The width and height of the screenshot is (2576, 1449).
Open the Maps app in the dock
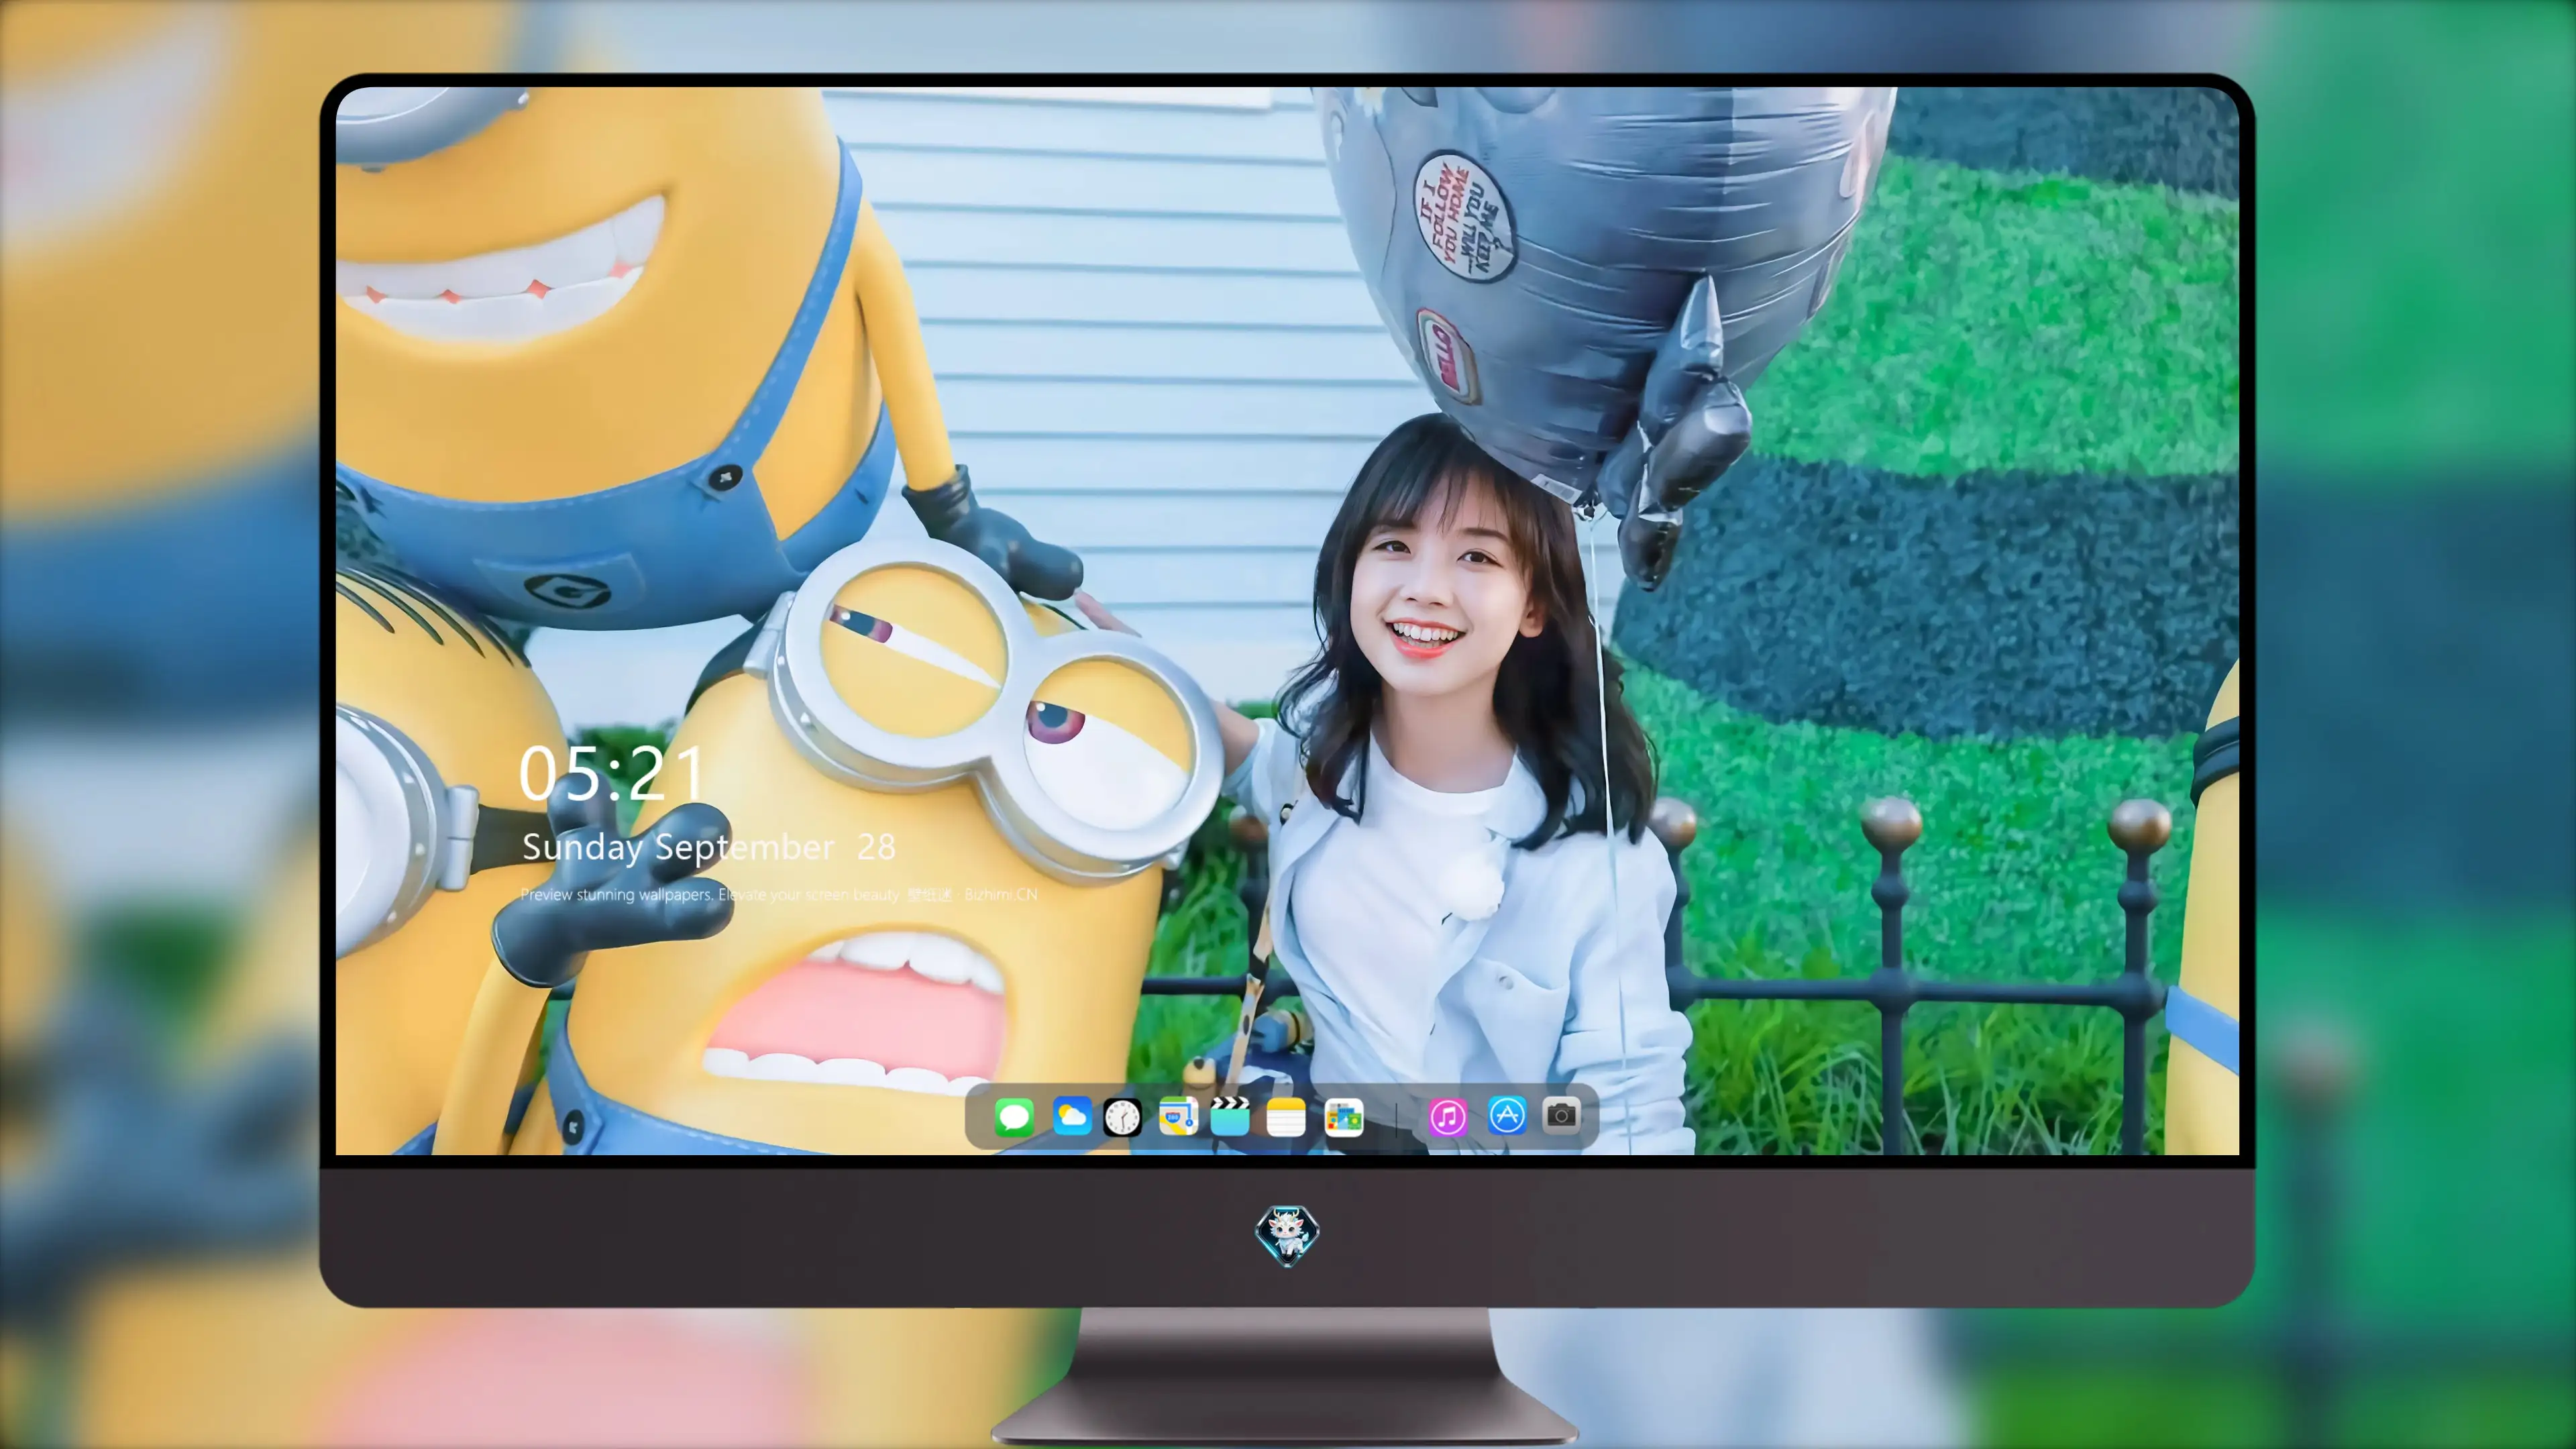(1178, 1116)
